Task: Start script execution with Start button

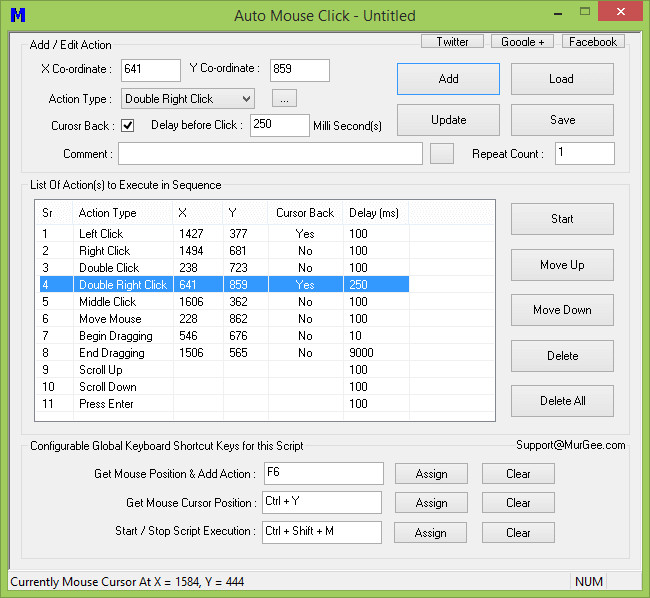Action: pos(561,219)
